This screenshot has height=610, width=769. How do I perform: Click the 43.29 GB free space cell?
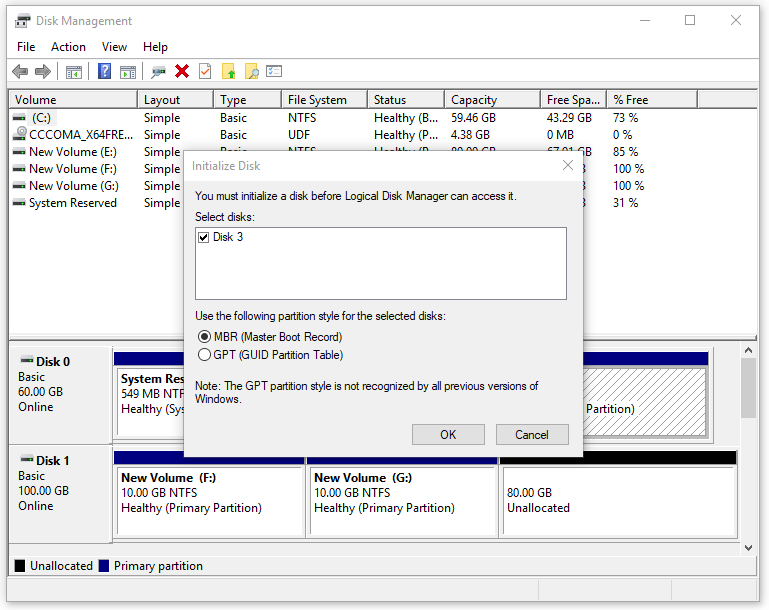point(569,118)
